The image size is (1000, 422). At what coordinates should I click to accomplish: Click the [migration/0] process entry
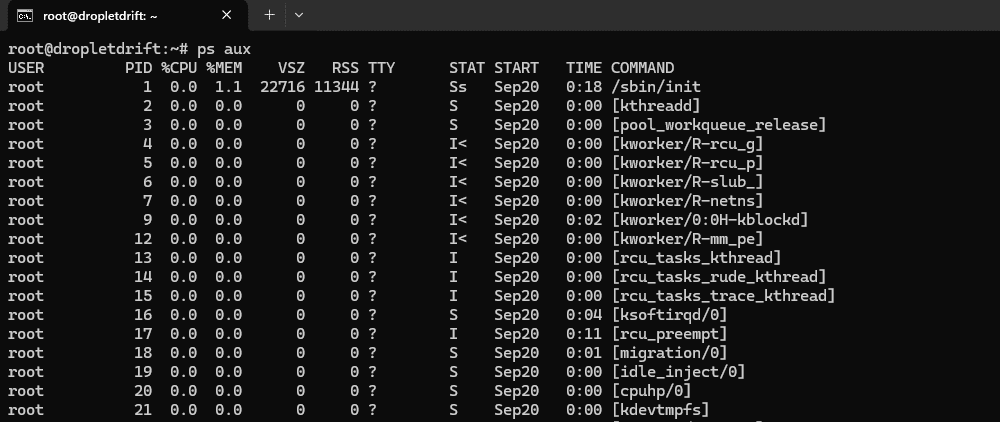tap(669, 353)
